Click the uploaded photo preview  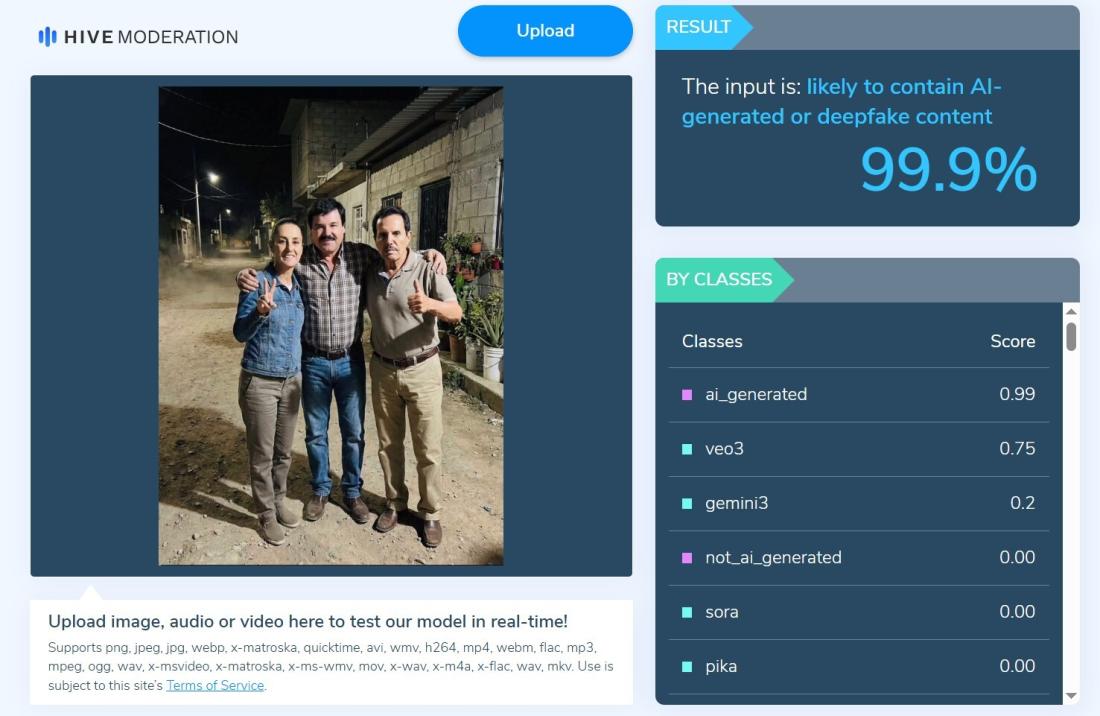click(x=331, y=326)
